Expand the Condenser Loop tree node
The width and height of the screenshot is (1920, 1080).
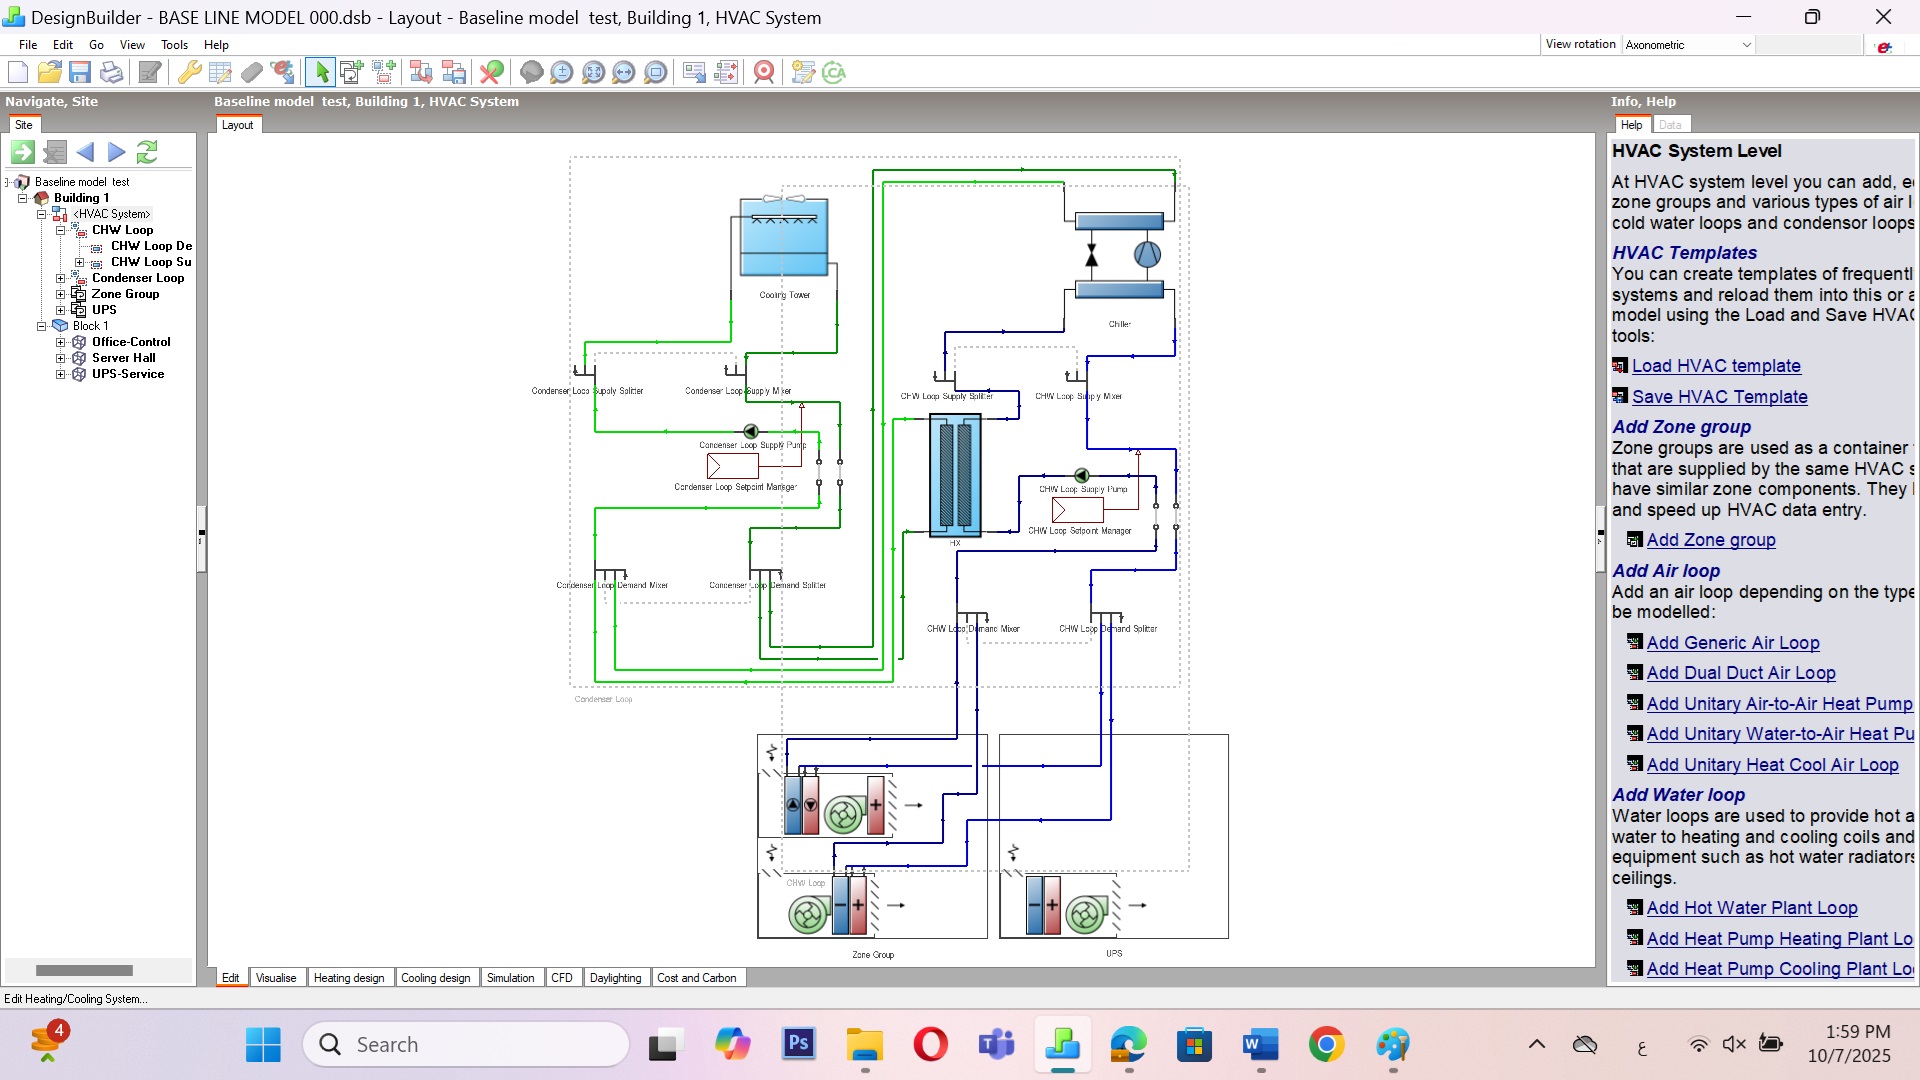coord(60,278)
